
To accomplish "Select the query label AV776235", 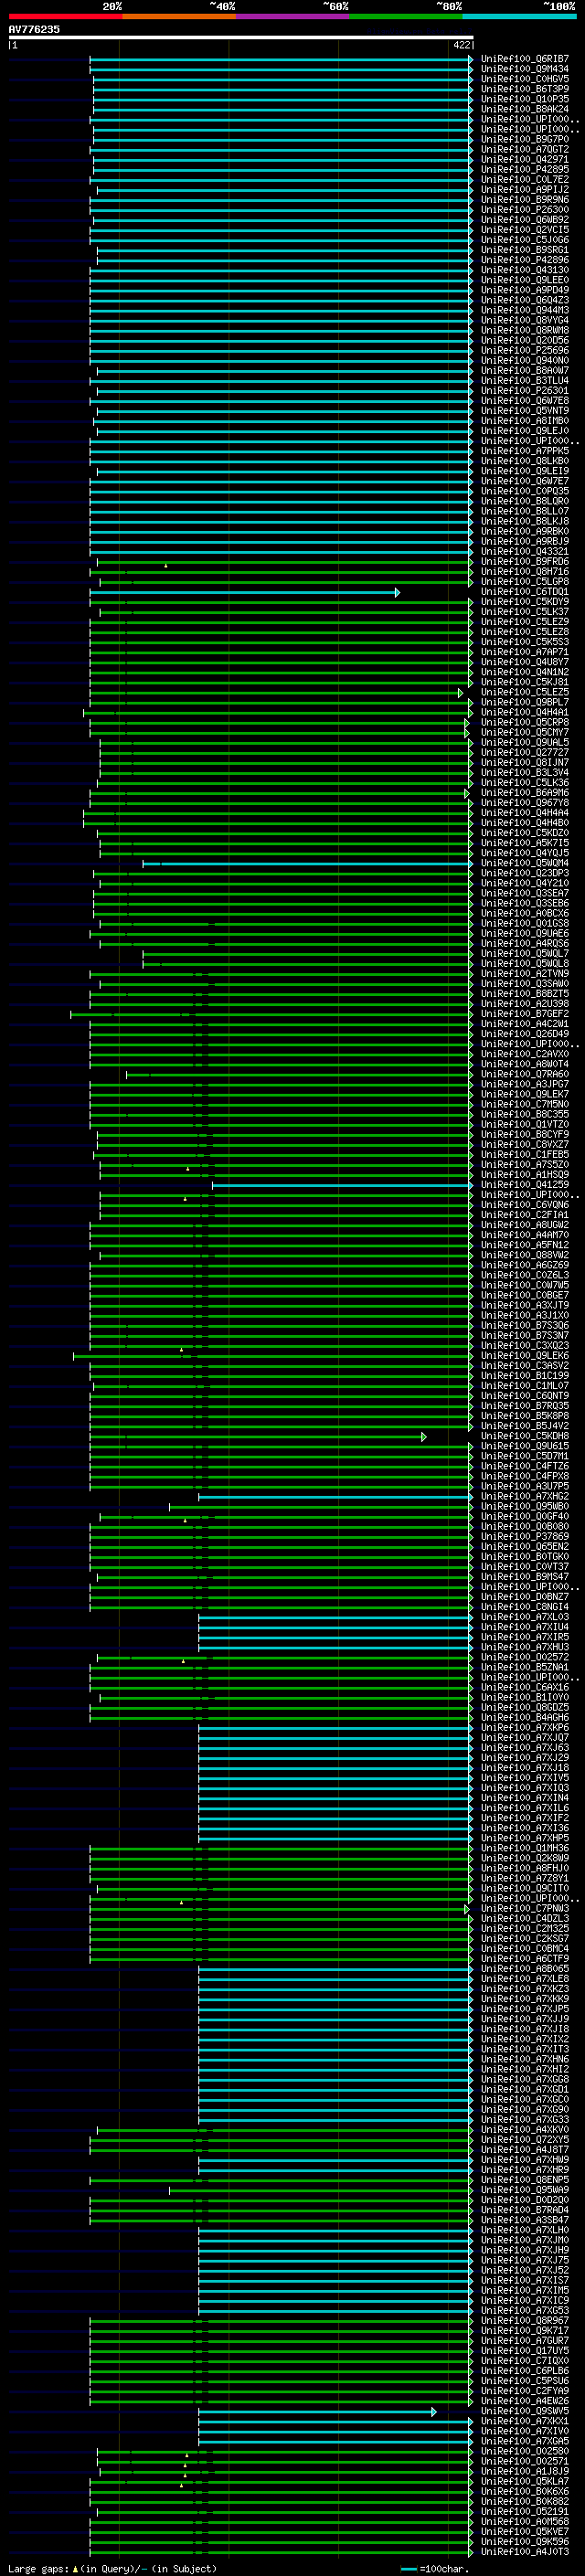I will click(34, 29).
